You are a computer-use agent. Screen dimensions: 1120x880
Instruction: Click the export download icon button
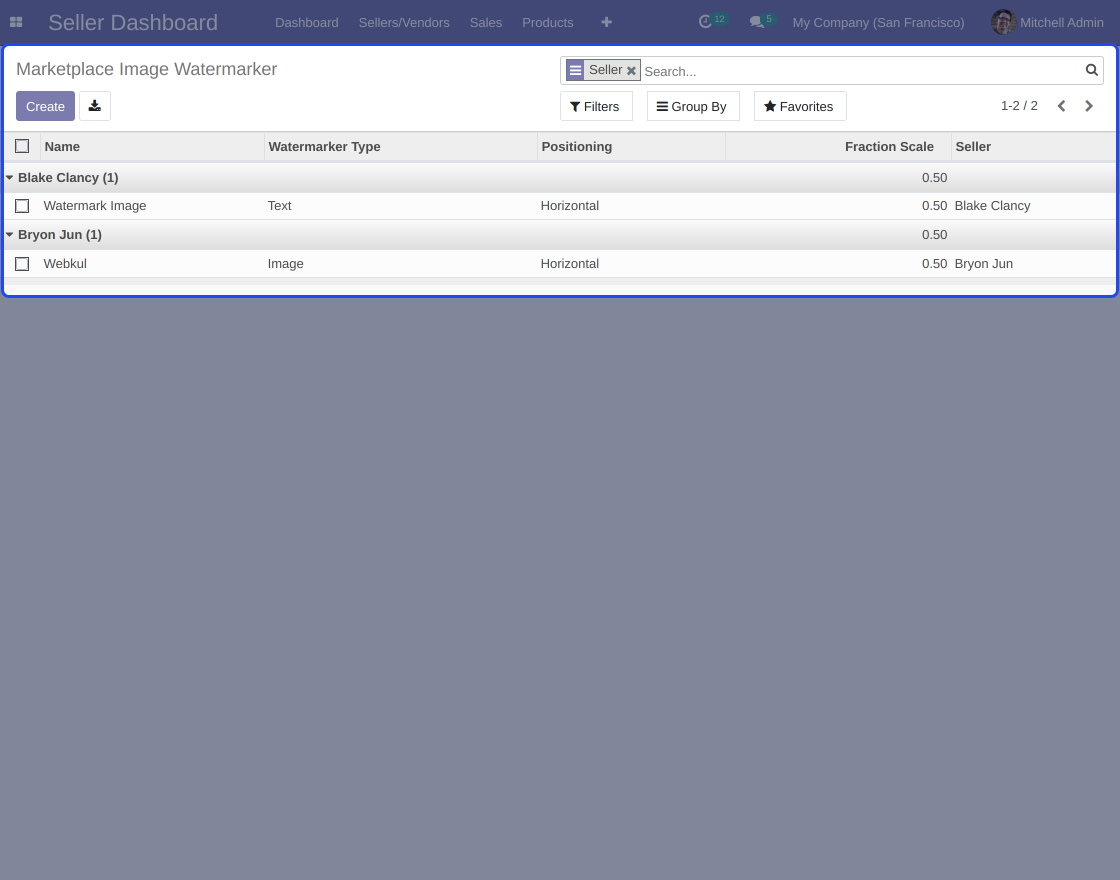(x=94, y=106)
